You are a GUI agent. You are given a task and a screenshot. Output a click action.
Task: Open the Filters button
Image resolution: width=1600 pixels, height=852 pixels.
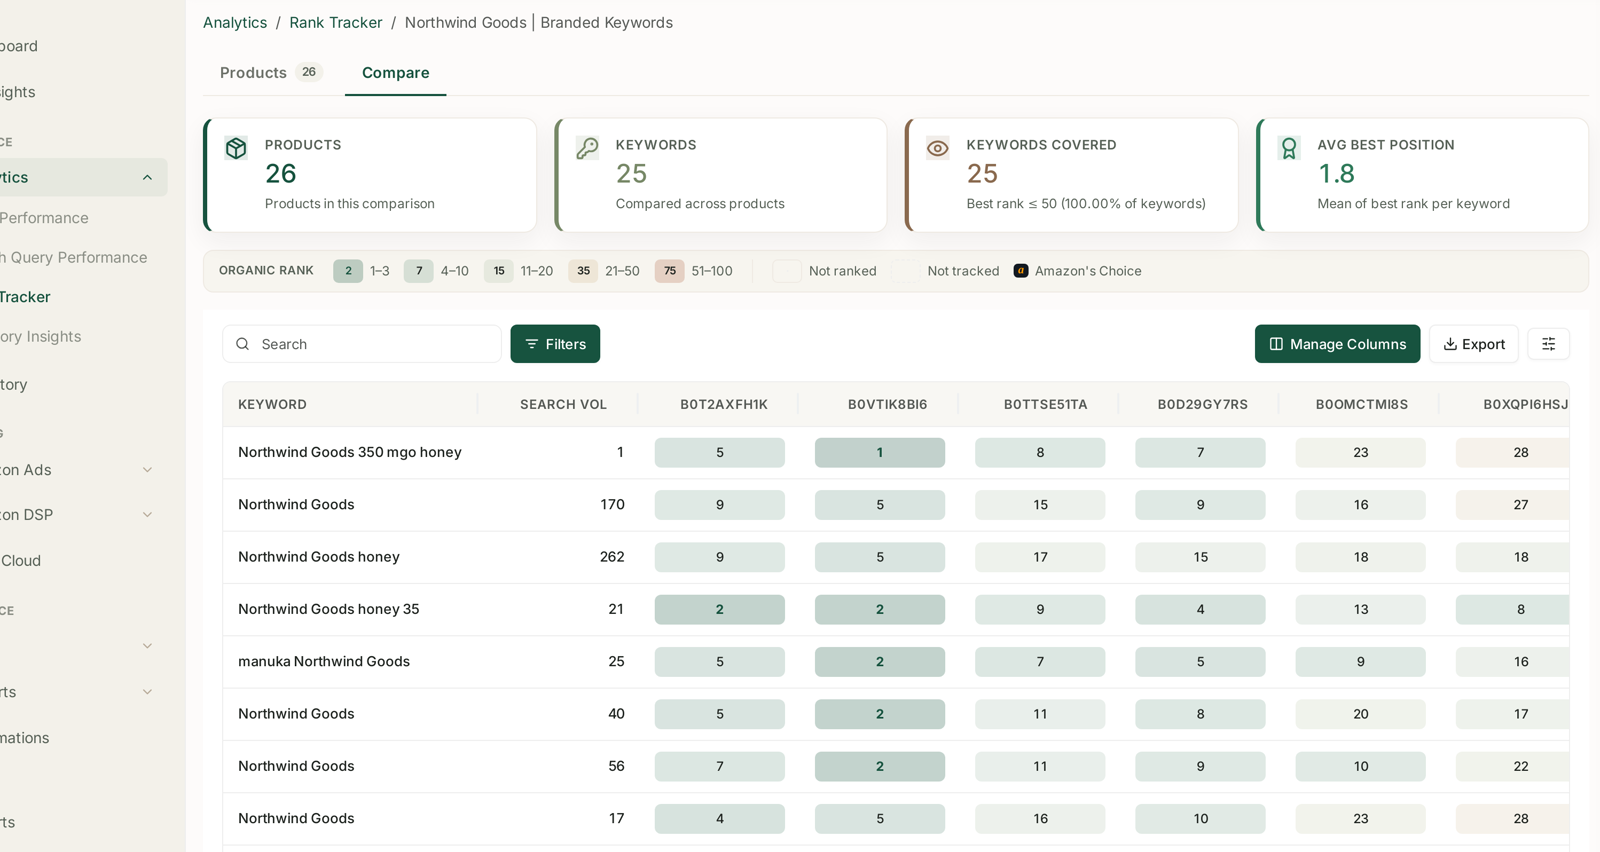click(555, 344)
